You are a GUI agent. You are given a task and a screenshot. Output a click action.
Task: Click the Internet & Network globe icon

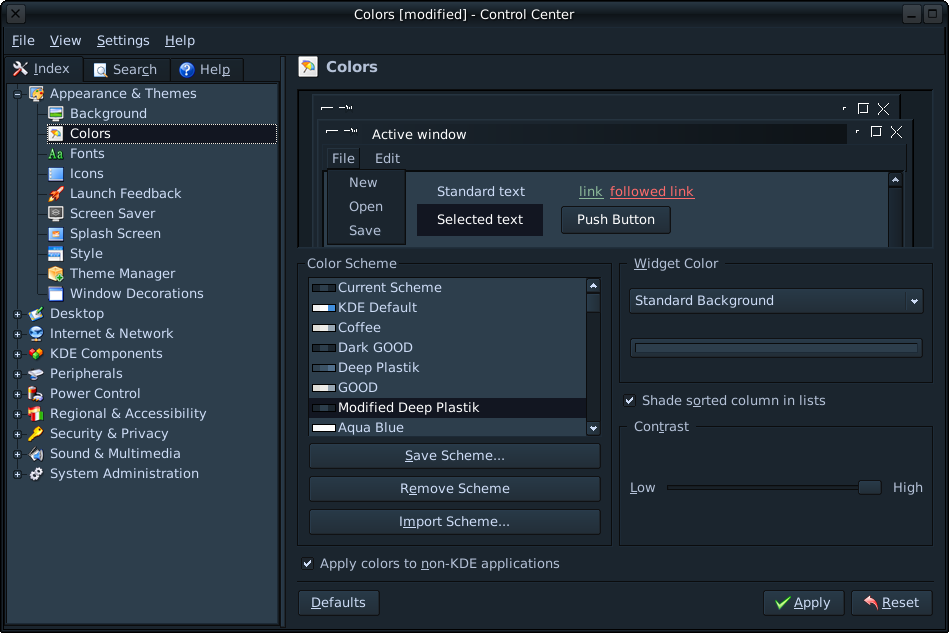[36, 333]
